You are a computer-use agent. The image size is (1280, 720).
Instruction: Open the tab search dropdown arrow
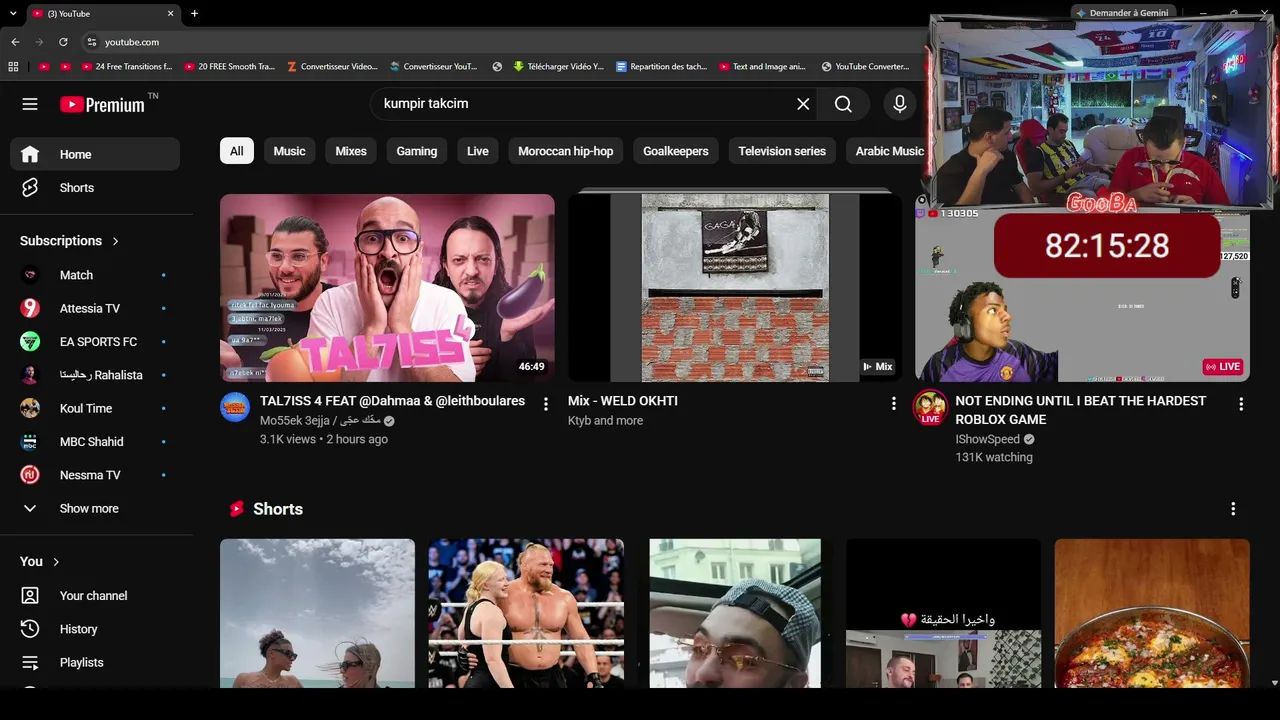pos(13,14)
